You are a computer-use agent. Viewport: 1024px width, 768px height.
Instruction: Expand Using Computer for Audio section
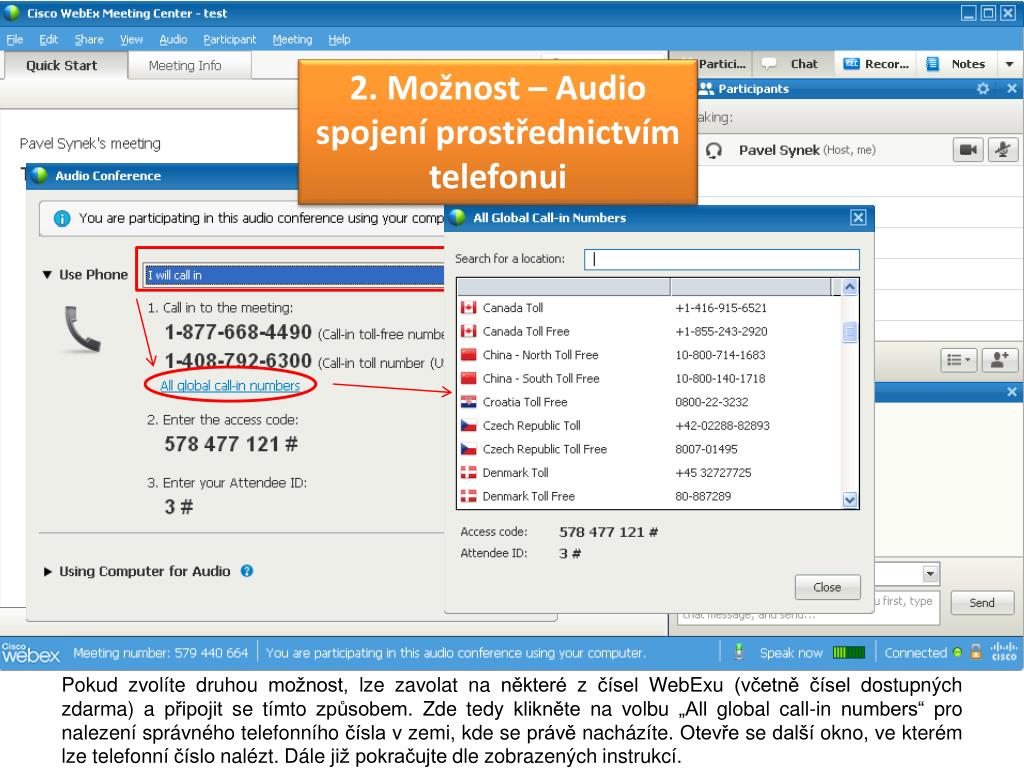tap(47, 571)
